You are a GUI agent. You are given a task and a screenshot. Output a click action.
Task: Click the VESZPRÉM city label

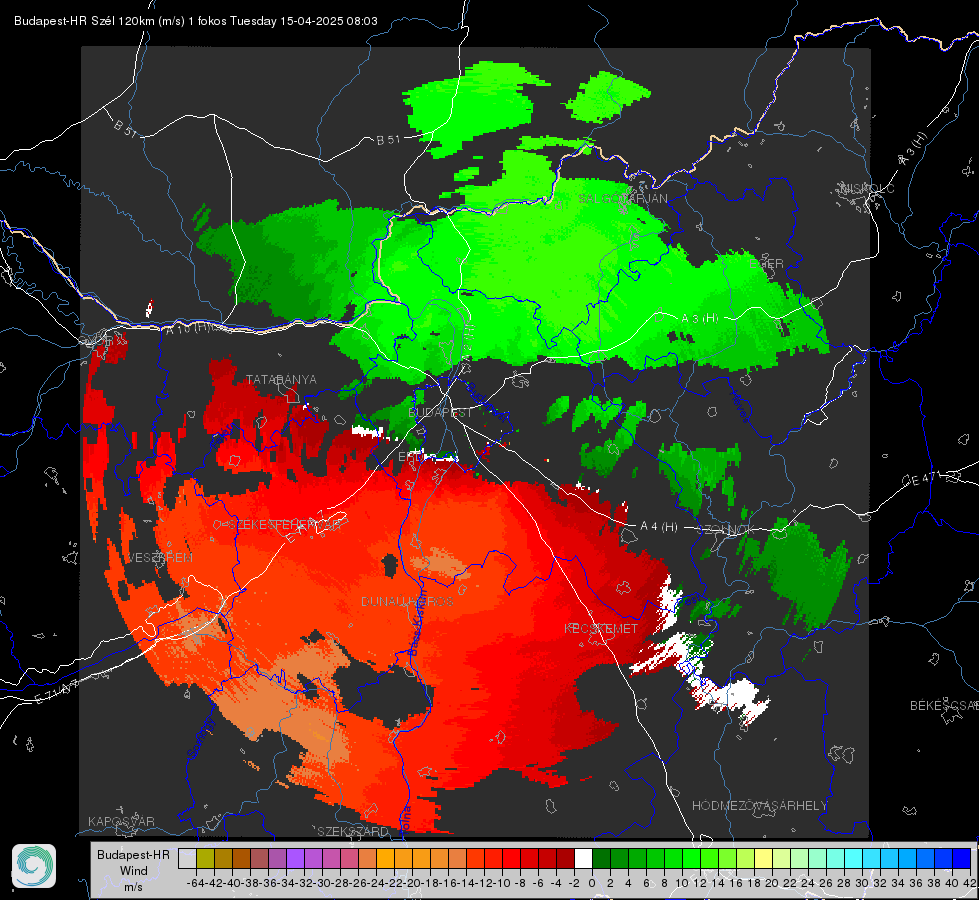(160, 557)
